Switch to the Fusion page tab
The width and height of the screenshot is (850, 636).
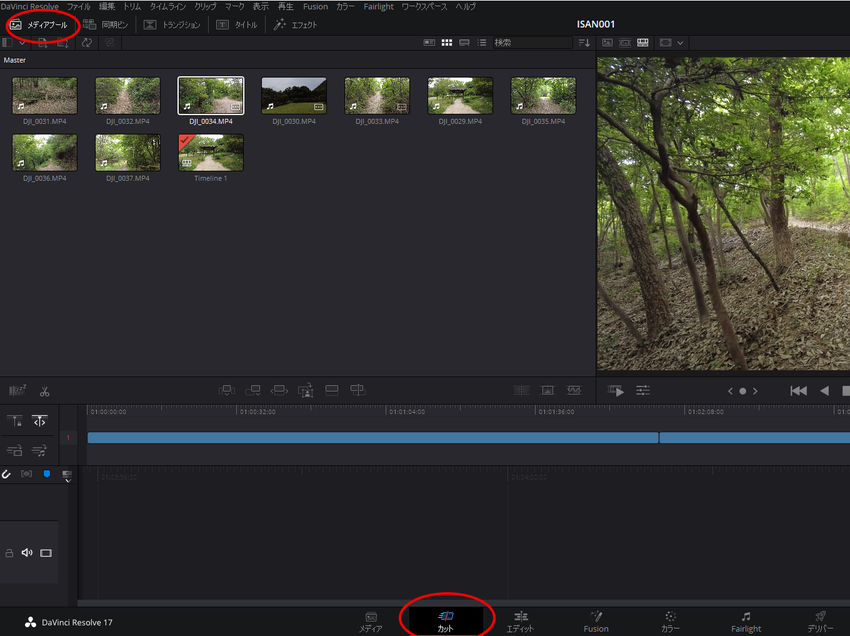[x=596, y=622]
